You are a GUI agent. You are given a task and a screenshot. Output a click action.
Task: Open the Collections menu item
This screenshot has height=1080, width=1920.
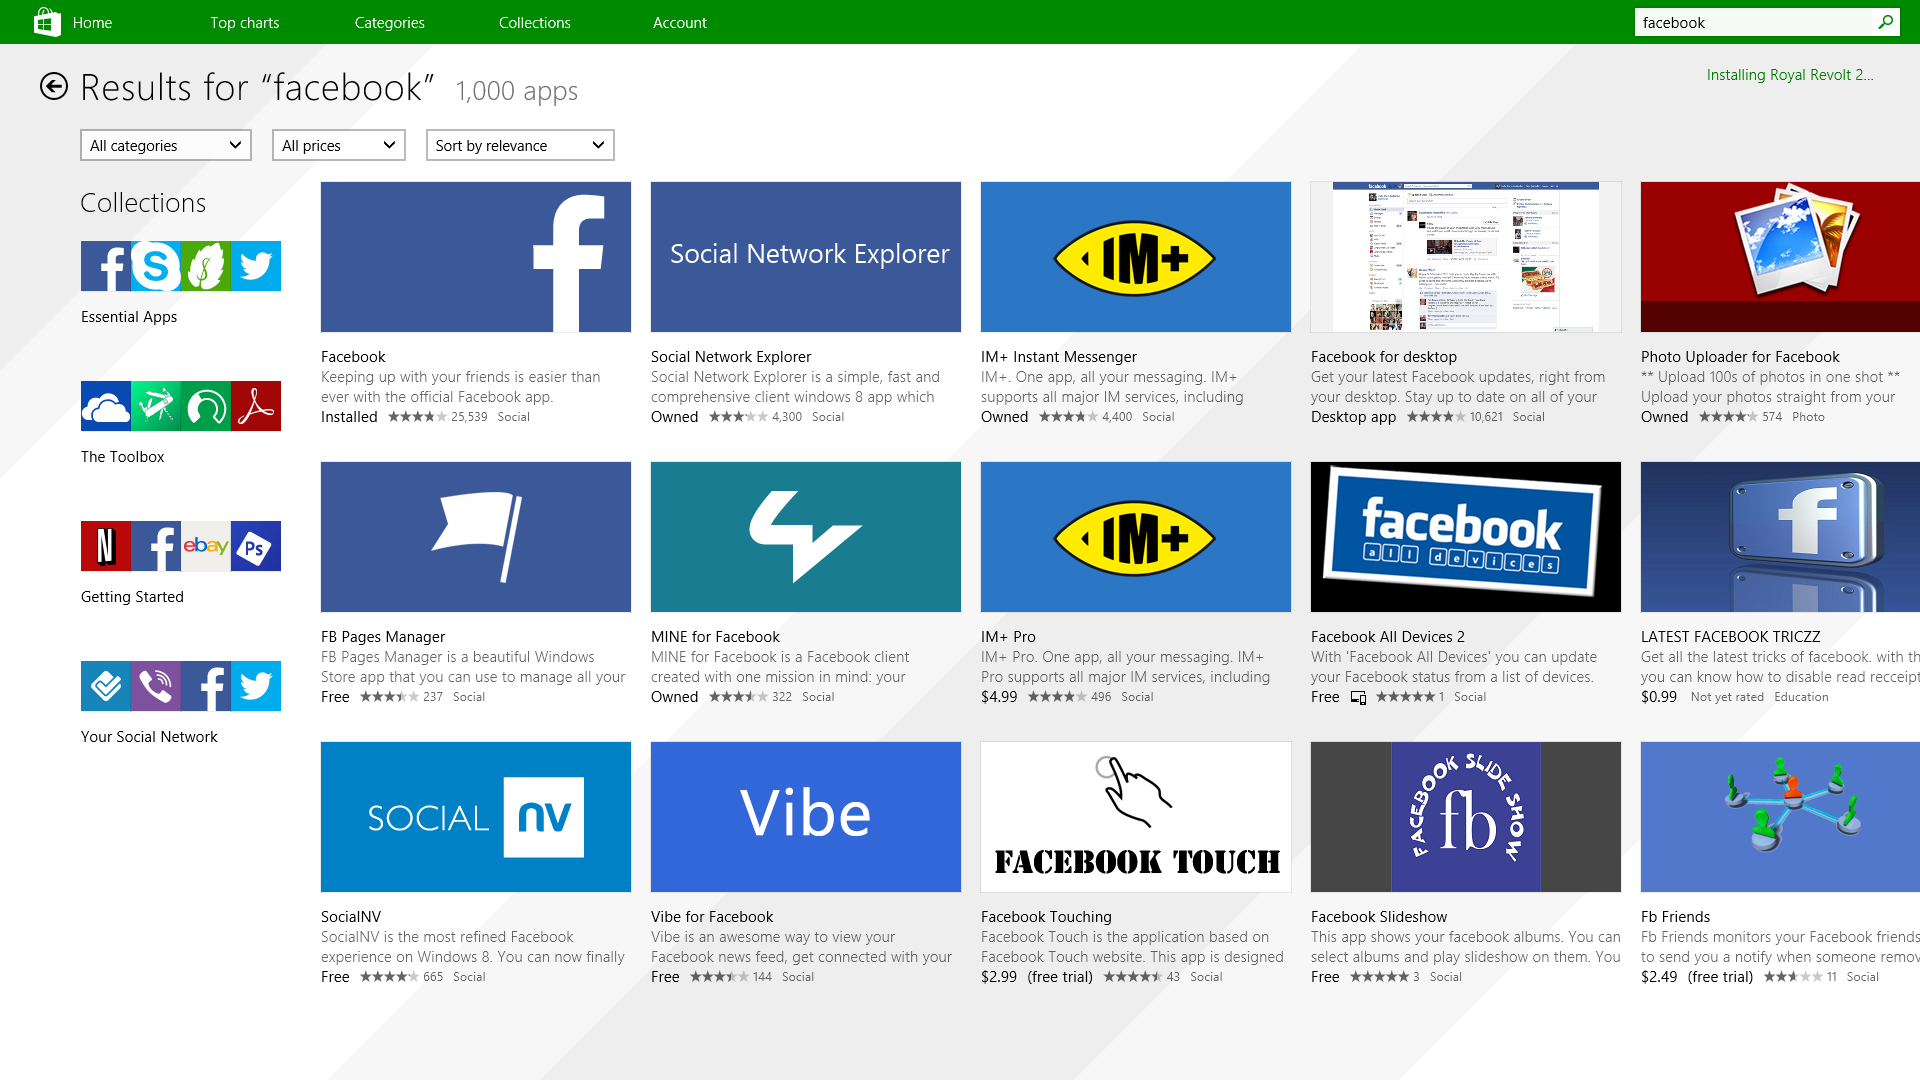coord(534,22)
